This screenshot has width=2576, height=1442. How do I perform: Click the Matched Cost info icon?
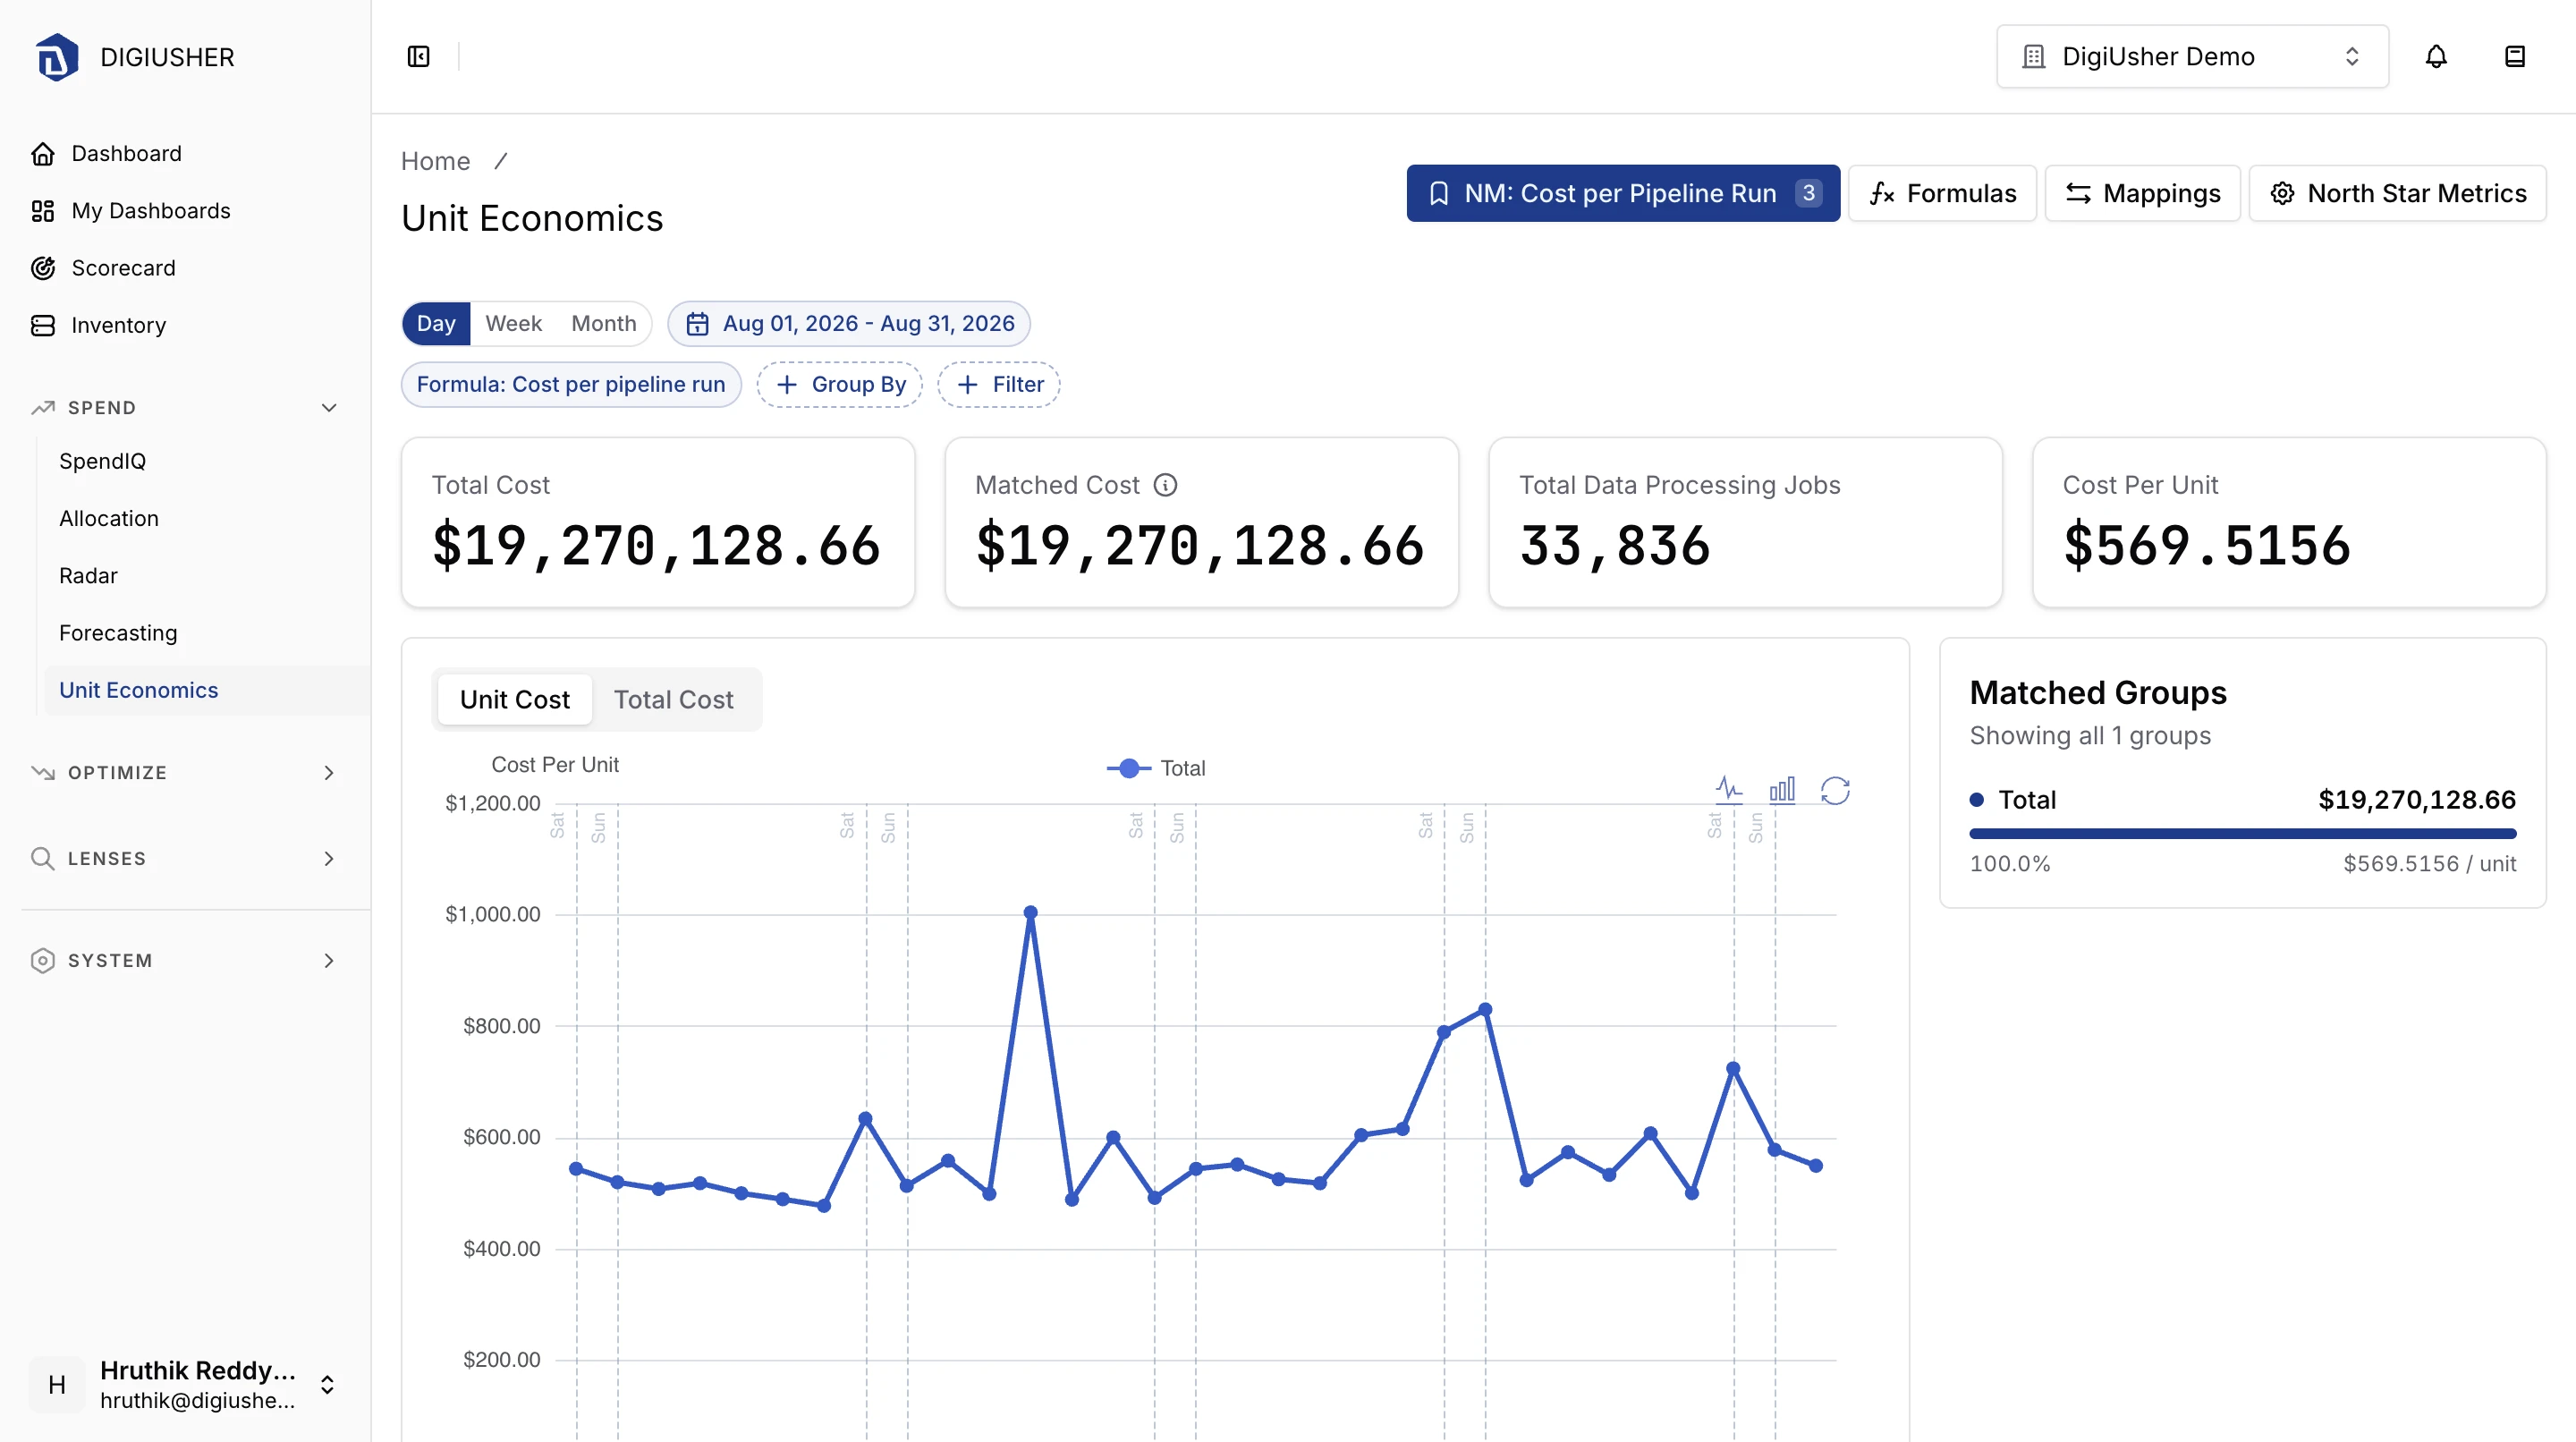1165,485
